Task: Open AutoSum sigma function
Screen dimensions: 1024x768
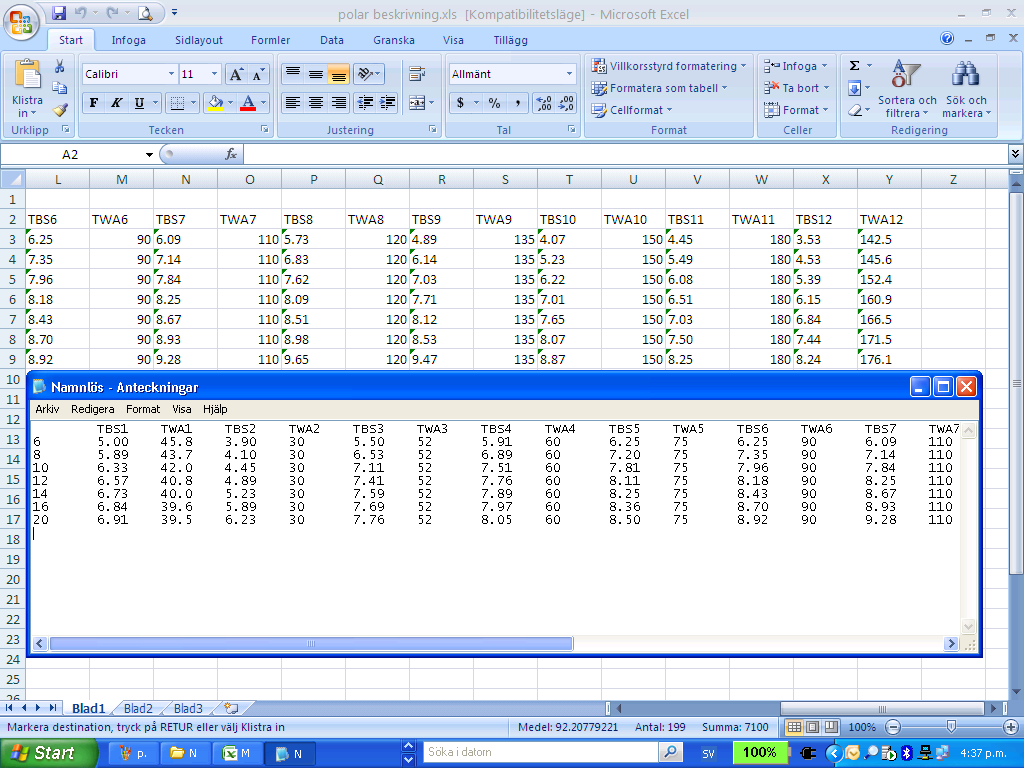Action: [x=854, y=66]
